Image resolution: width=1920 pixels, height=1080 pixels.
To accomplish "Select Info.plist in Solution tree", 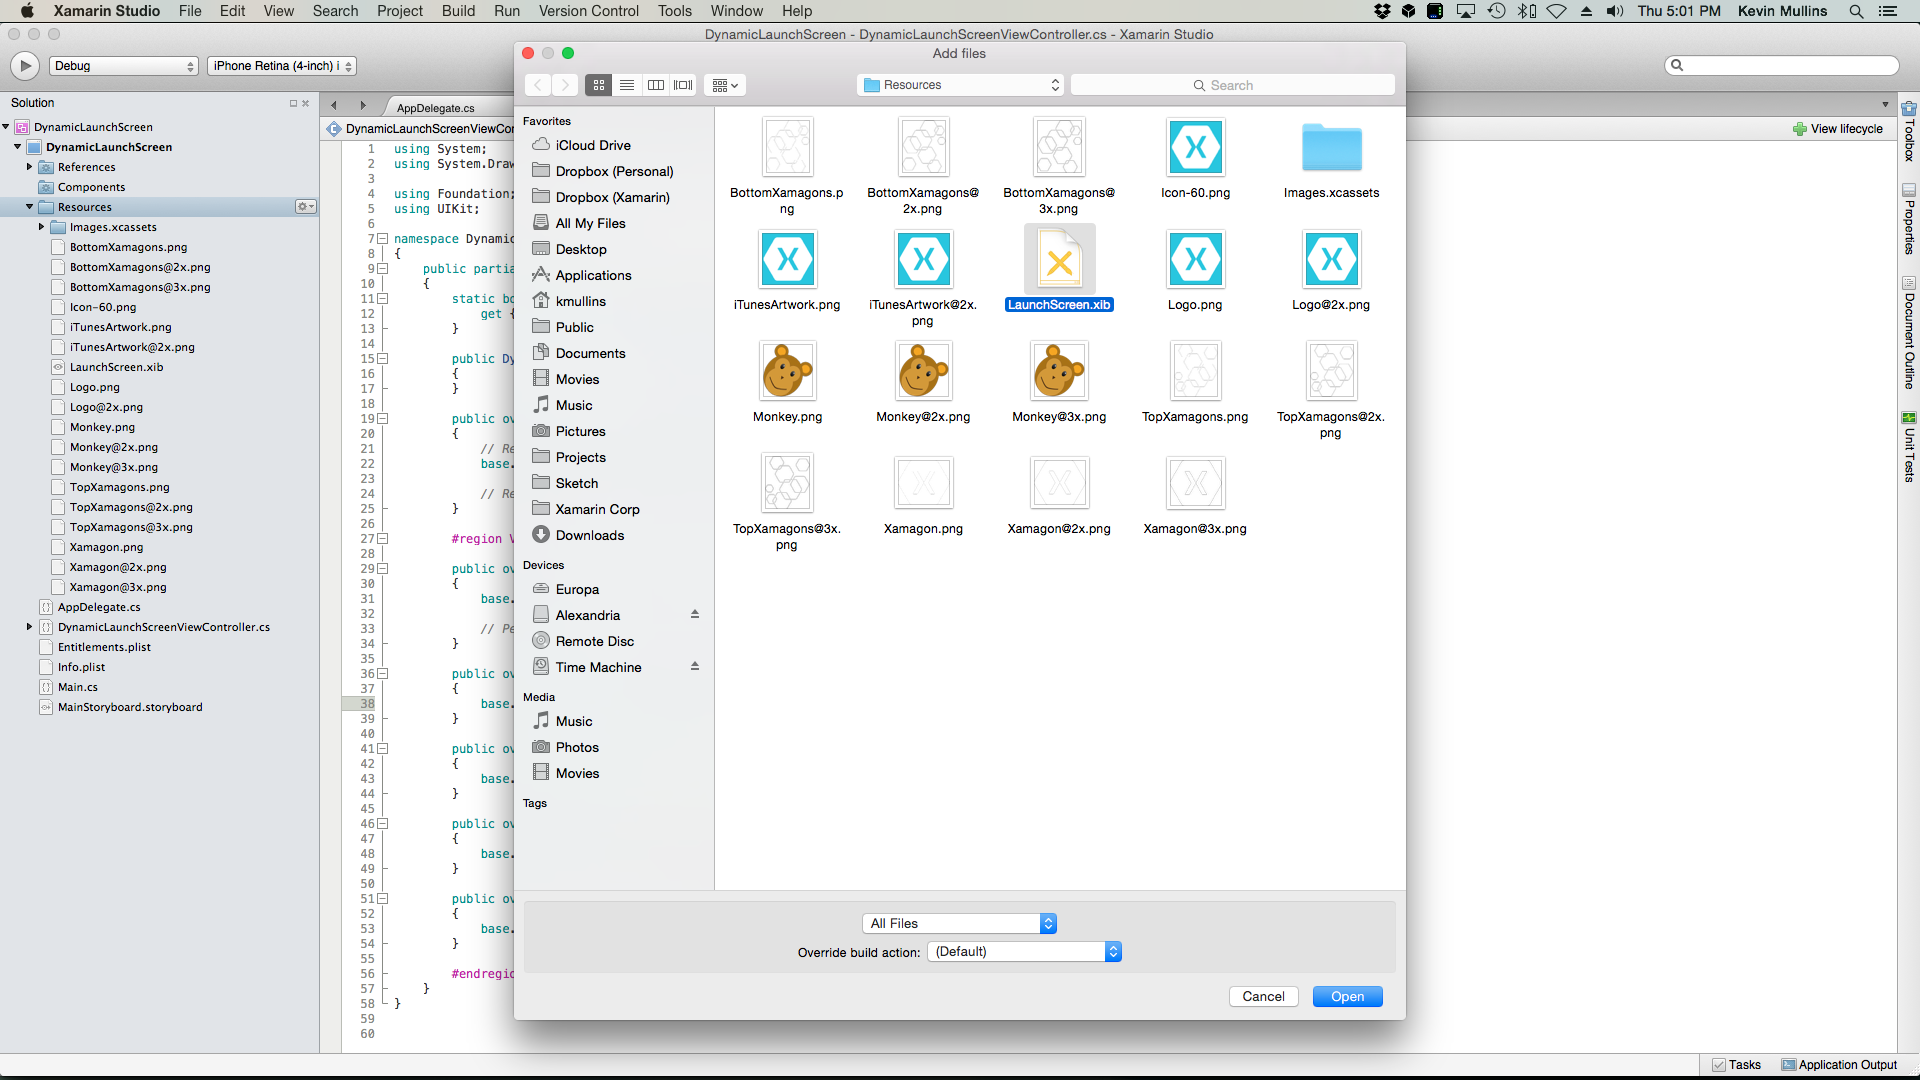I will 81,667.
